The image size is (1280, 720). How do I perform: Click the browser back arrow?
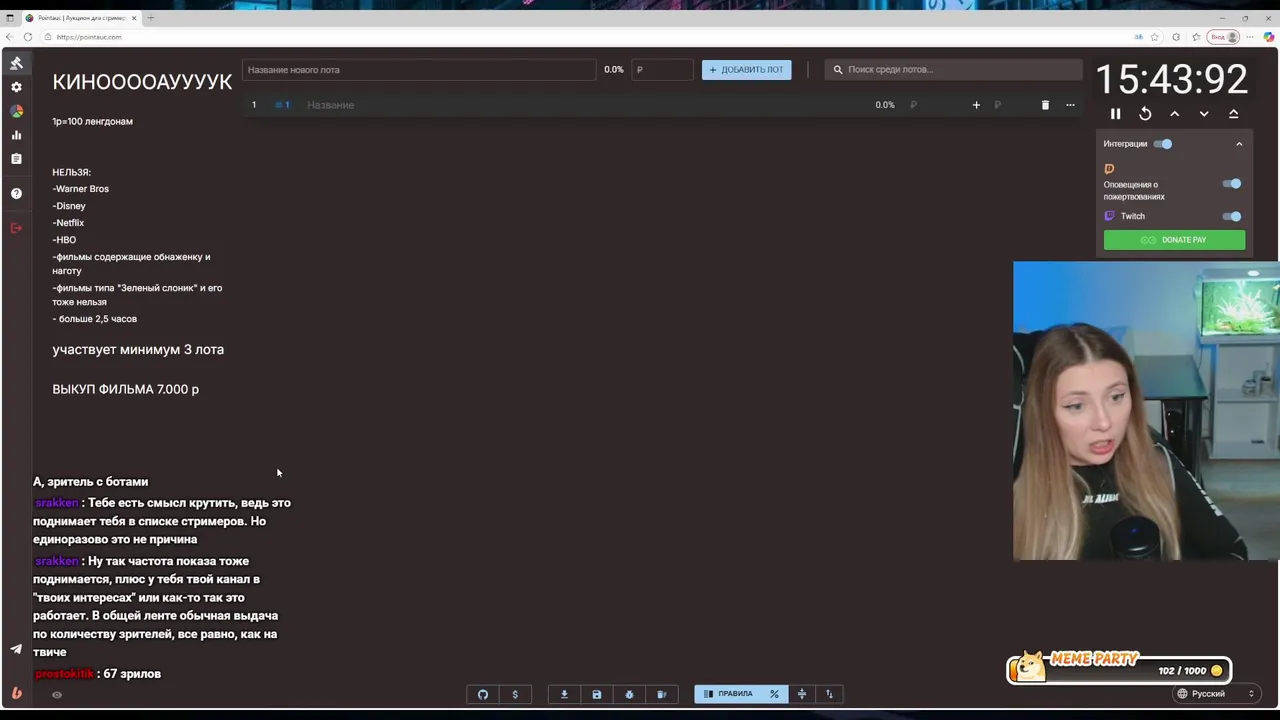pos(10,37)
